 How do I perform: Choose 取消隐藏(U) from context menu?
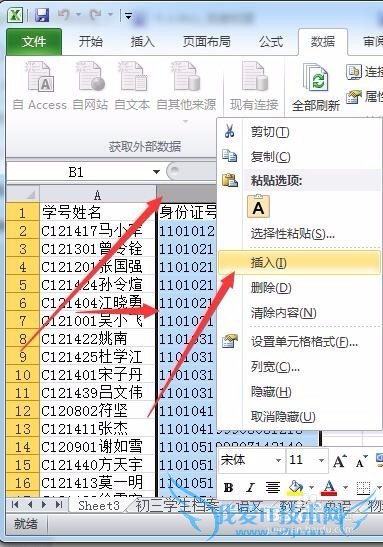(x=300, y=416)
